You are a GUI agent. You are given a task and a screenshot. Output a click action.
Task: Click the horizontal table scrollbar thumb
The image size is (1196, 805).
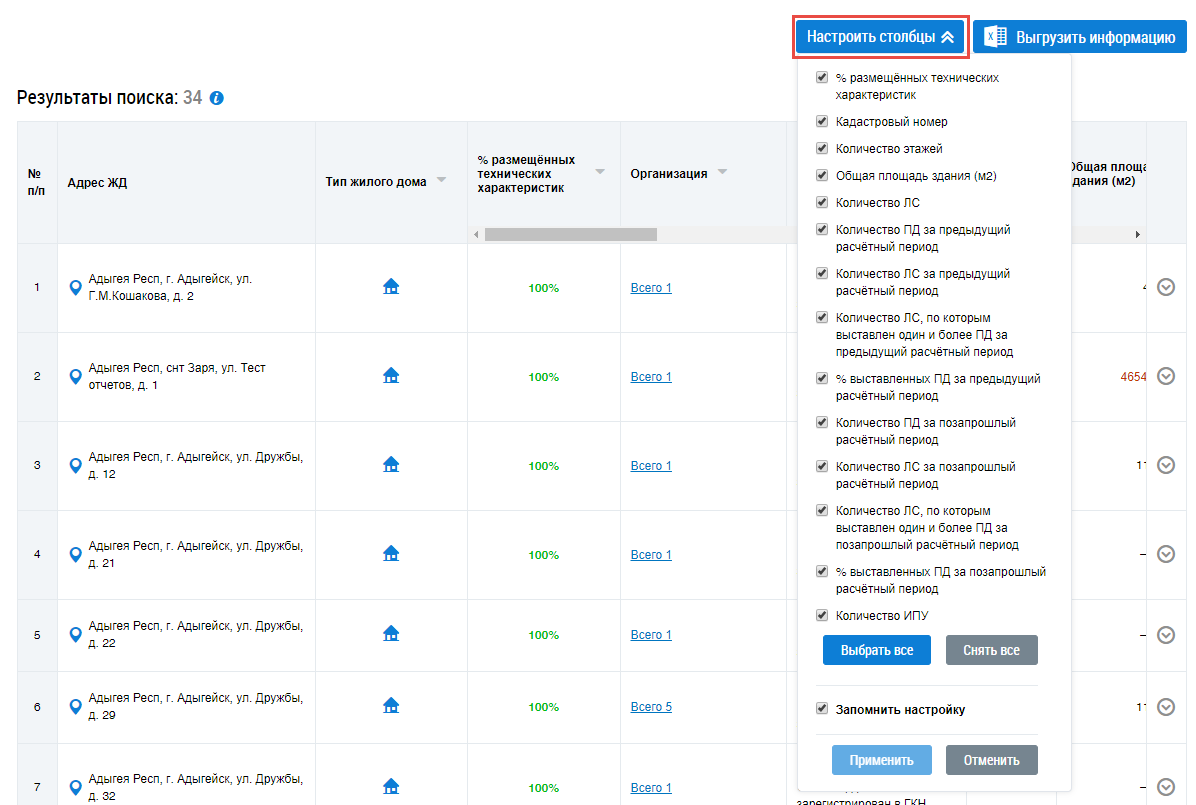[570, 234]
